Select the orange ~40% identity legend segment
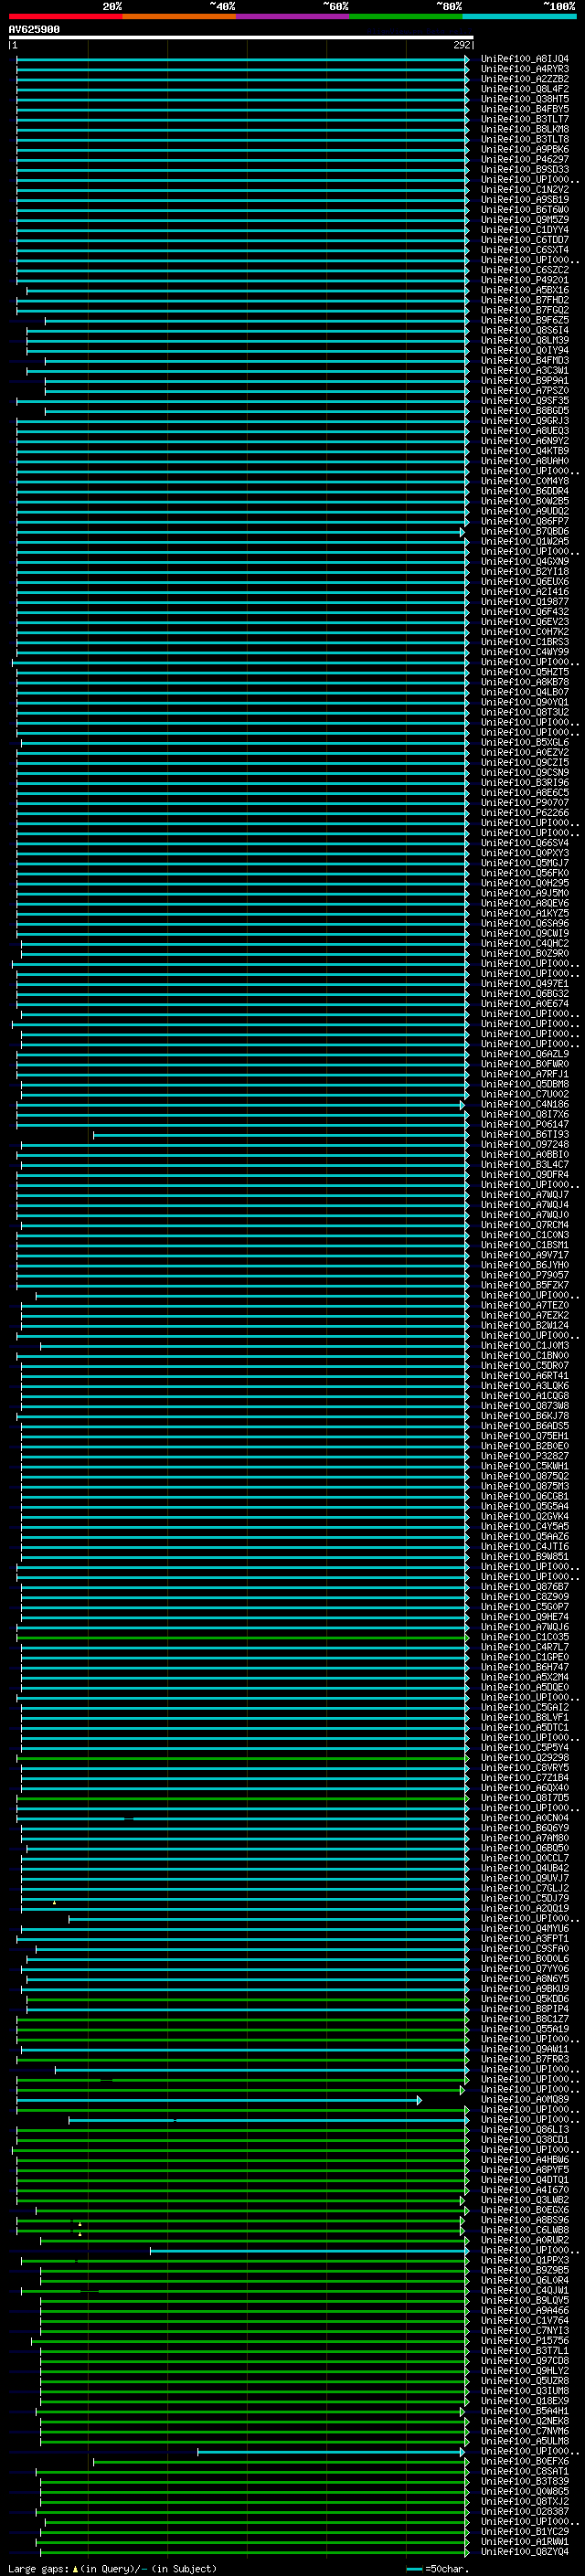 coord(179,16)
